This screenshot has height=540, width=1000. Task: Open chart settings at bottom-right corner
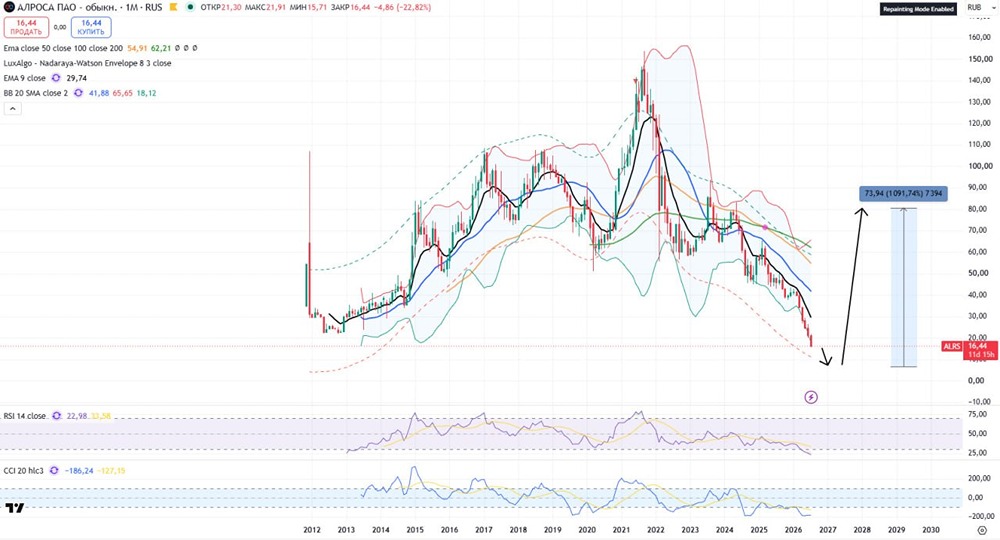982,530
